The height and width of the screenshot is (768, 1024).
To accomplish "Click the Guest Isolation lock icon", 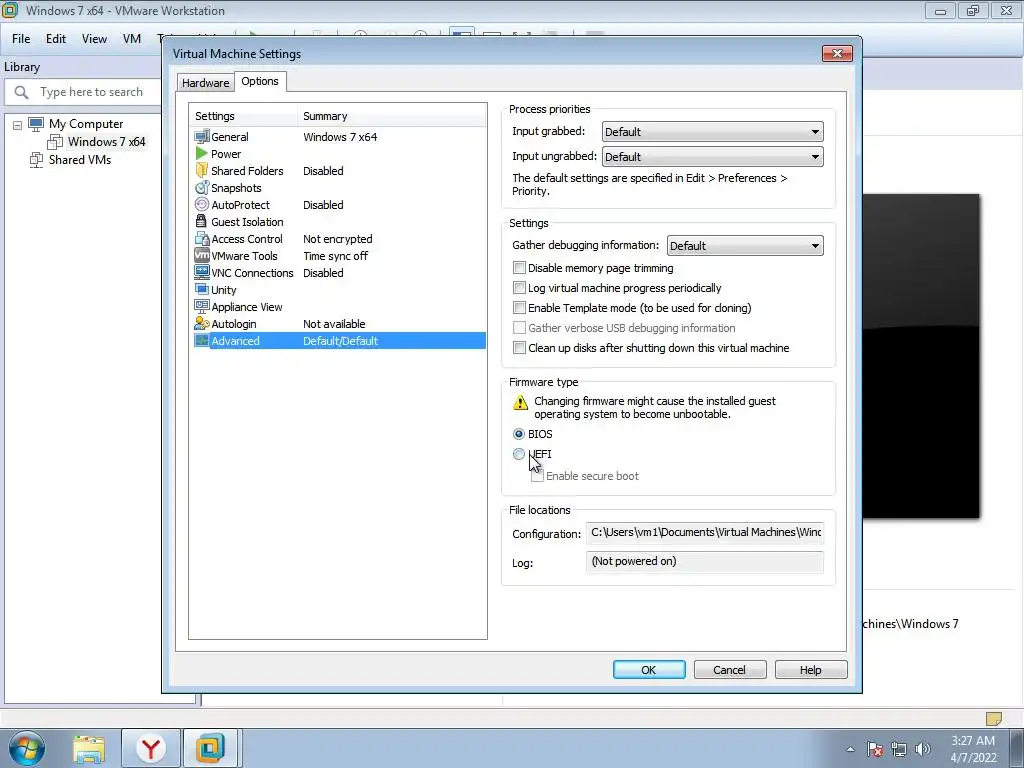I will click(x=201, y=221).
